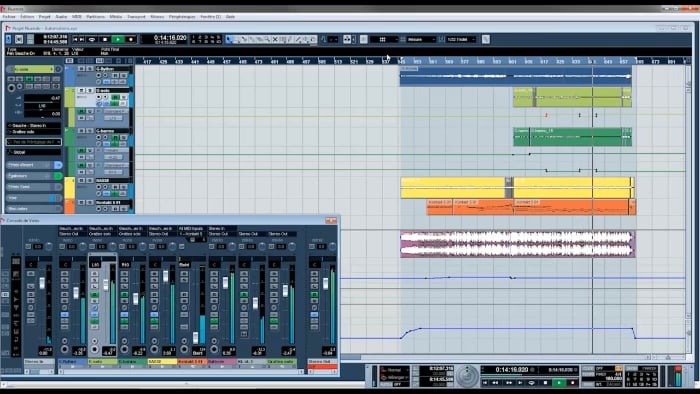This screenshot has height=394, width=700.
Task: Click the mixer horizontal scrollbar
Action: tap(181, 371)
